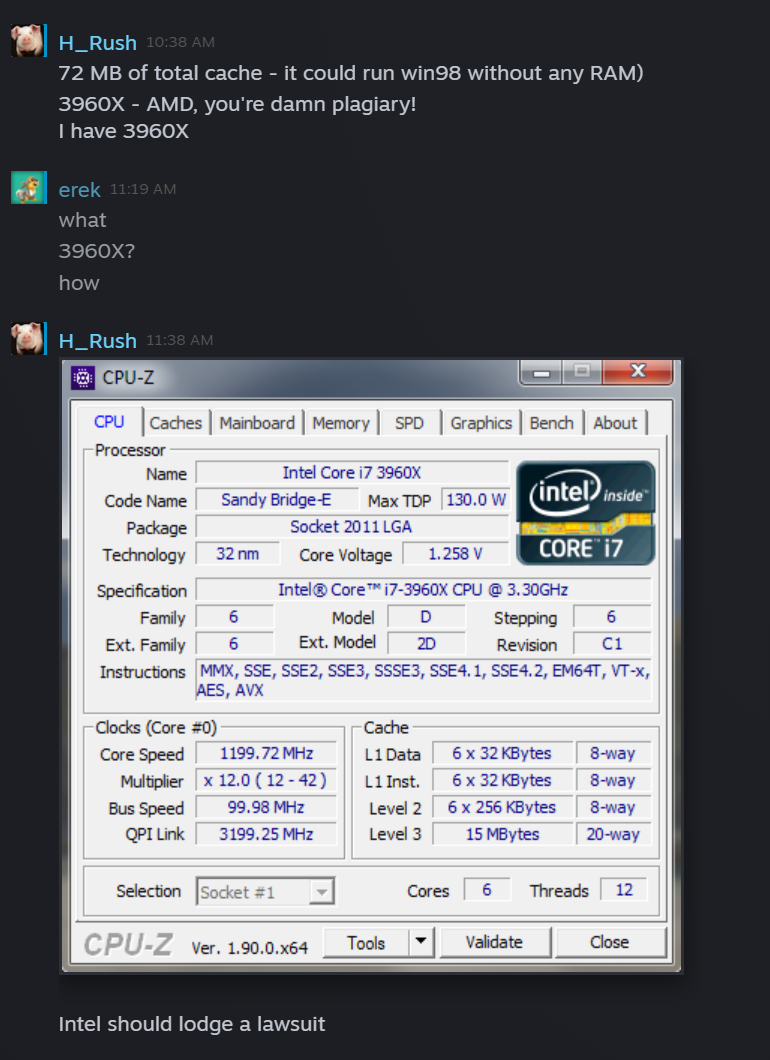Click the Code Name value 'Sandy Bridge-E'

276,500
